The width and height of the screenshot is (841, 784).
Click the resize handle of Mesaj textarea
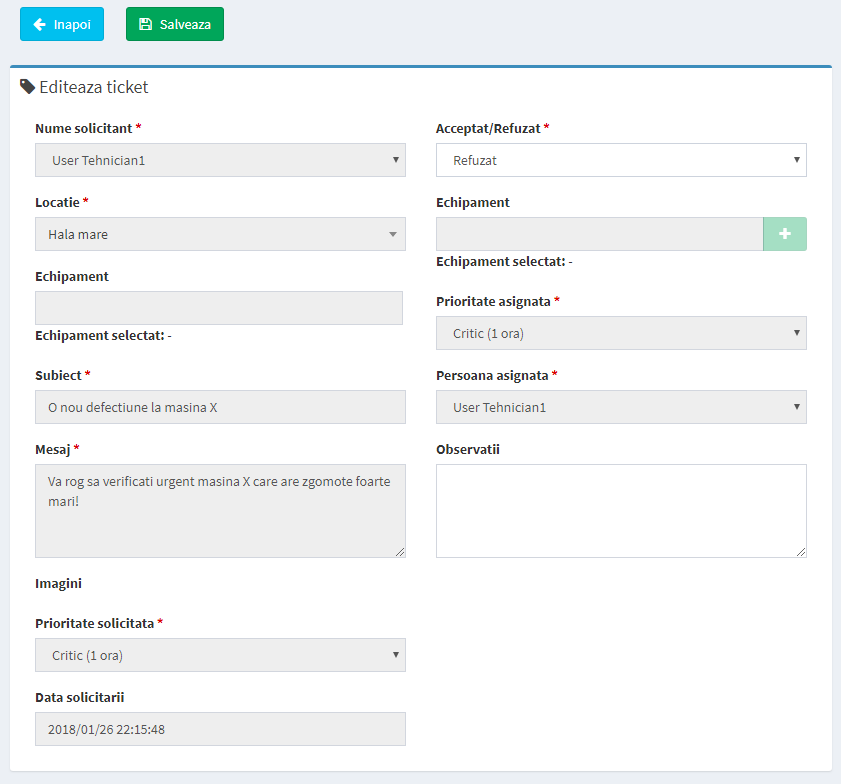pyautogui.click(x=400, y=552)
